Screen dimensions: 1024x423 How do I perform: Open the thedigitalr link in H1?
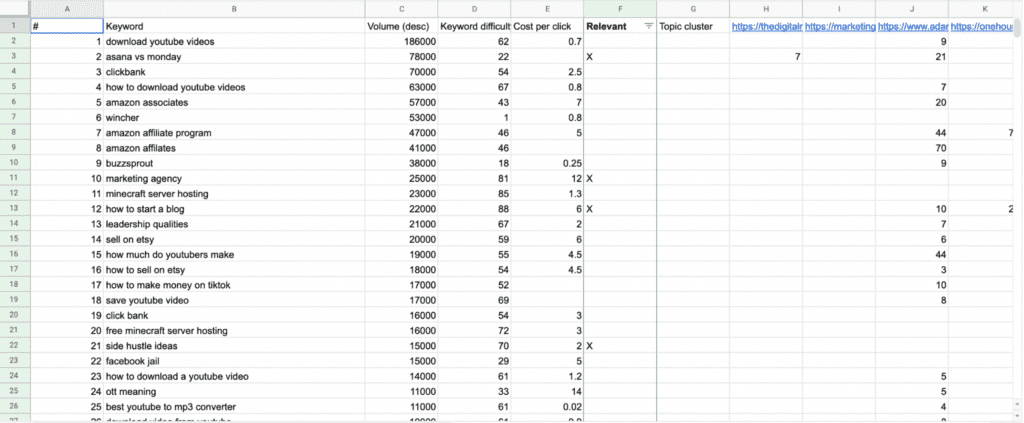point(767,26)
